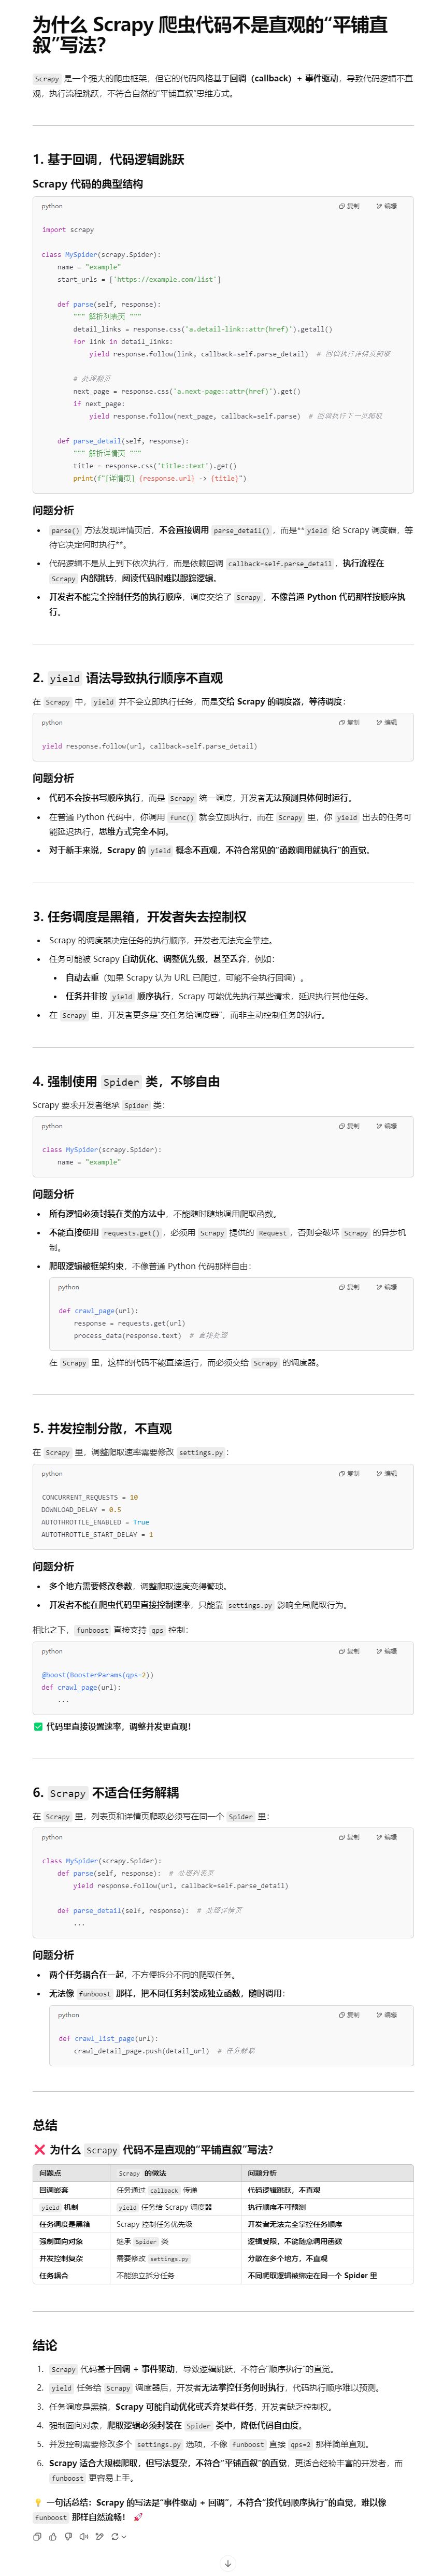Screen dimensions: 443x2576
Task: Click table cell '不能独立拆分任务'
Action: (x=145, y=2275)
